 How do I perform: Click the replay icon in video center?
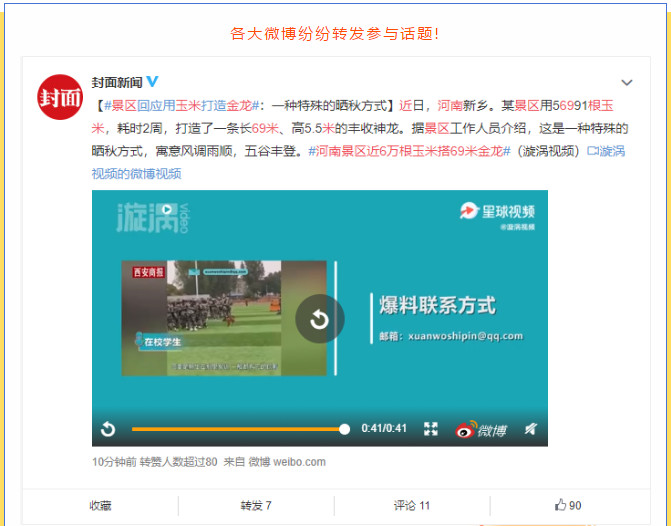click(x=319, y=319)
